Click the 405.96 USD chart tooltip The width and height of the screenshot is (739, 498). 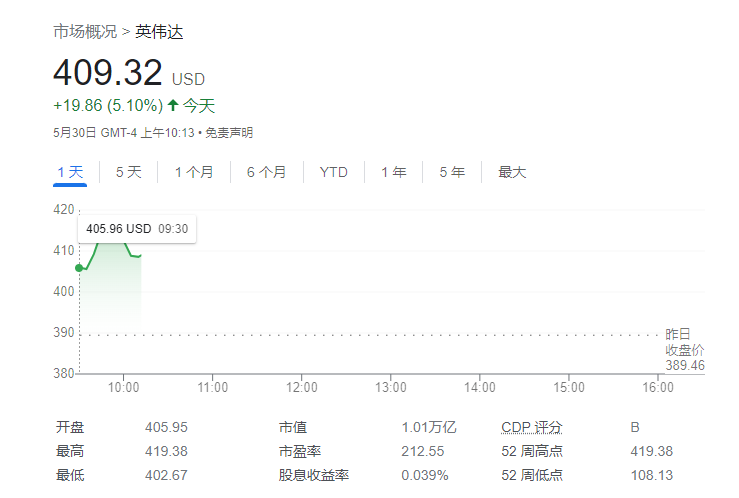(137, 229)
